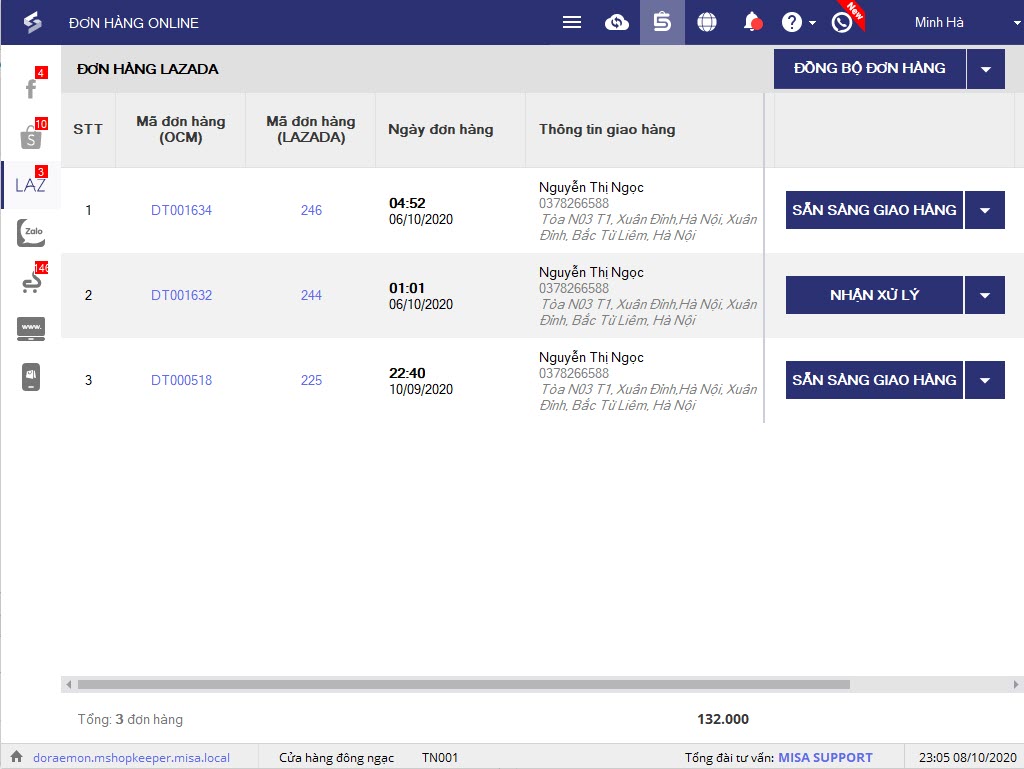
Task: Click the scrollbar right arrow
Action: (1016, 684)
